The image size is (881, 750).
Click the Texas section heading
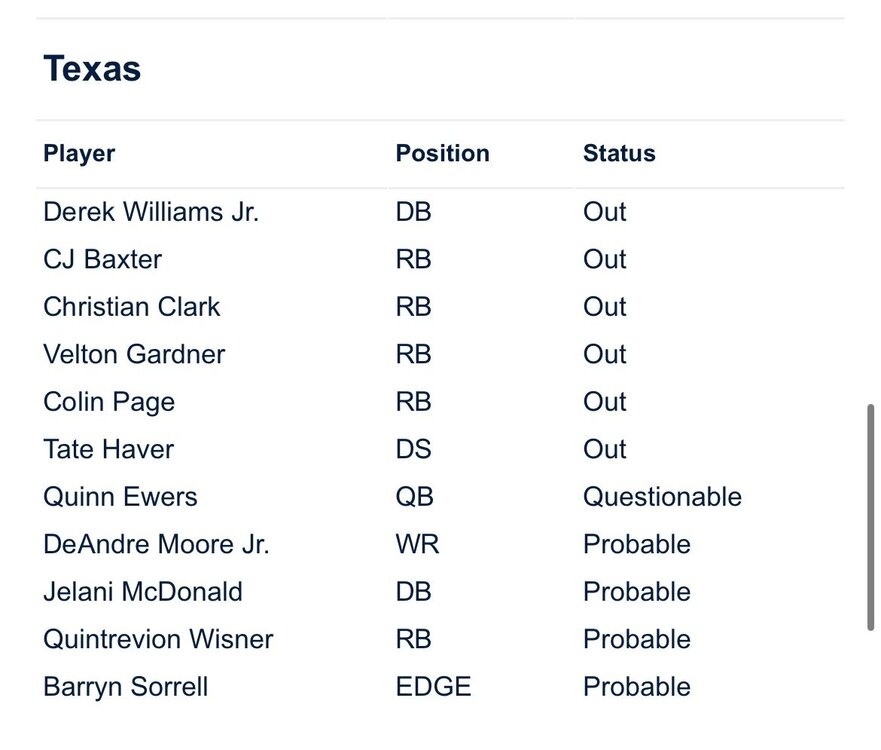tap(92, 69)
